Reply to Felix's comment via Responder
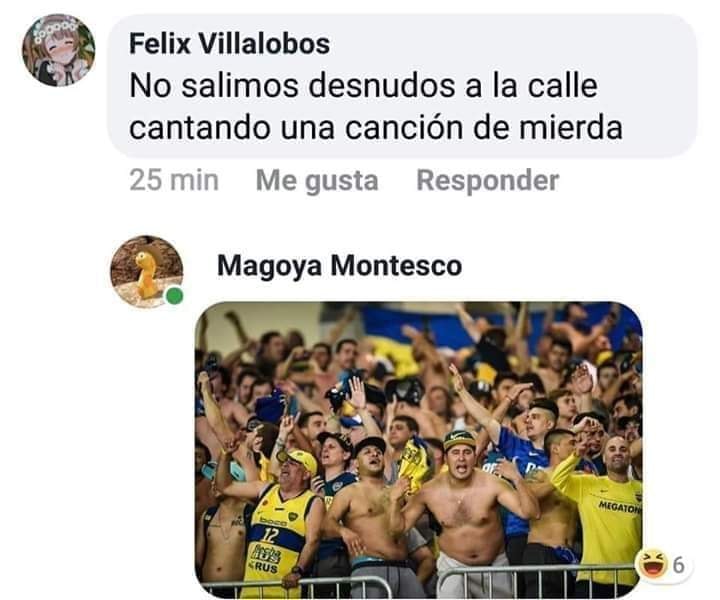This screenshot has width=720, height=600. (x=487, y=180)
